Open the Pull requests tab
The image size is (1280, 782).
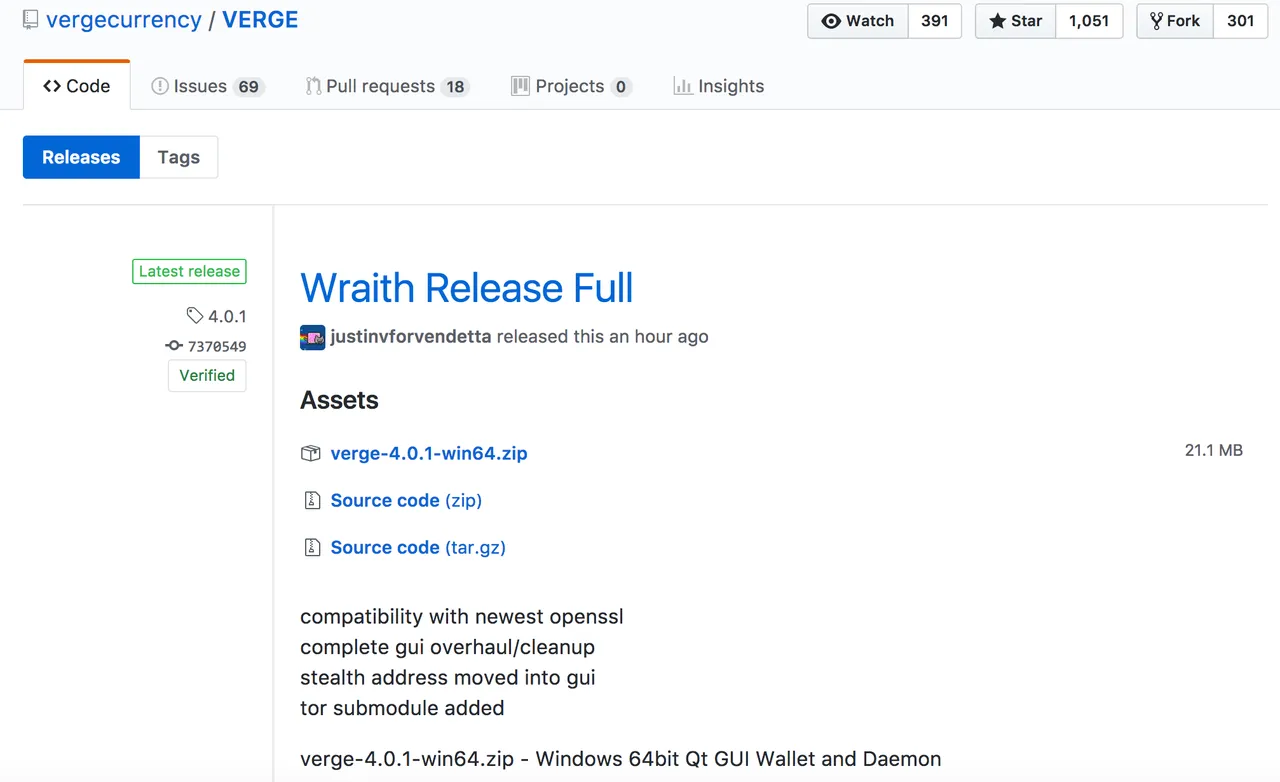pyautogui.click(x=387, y=86)
